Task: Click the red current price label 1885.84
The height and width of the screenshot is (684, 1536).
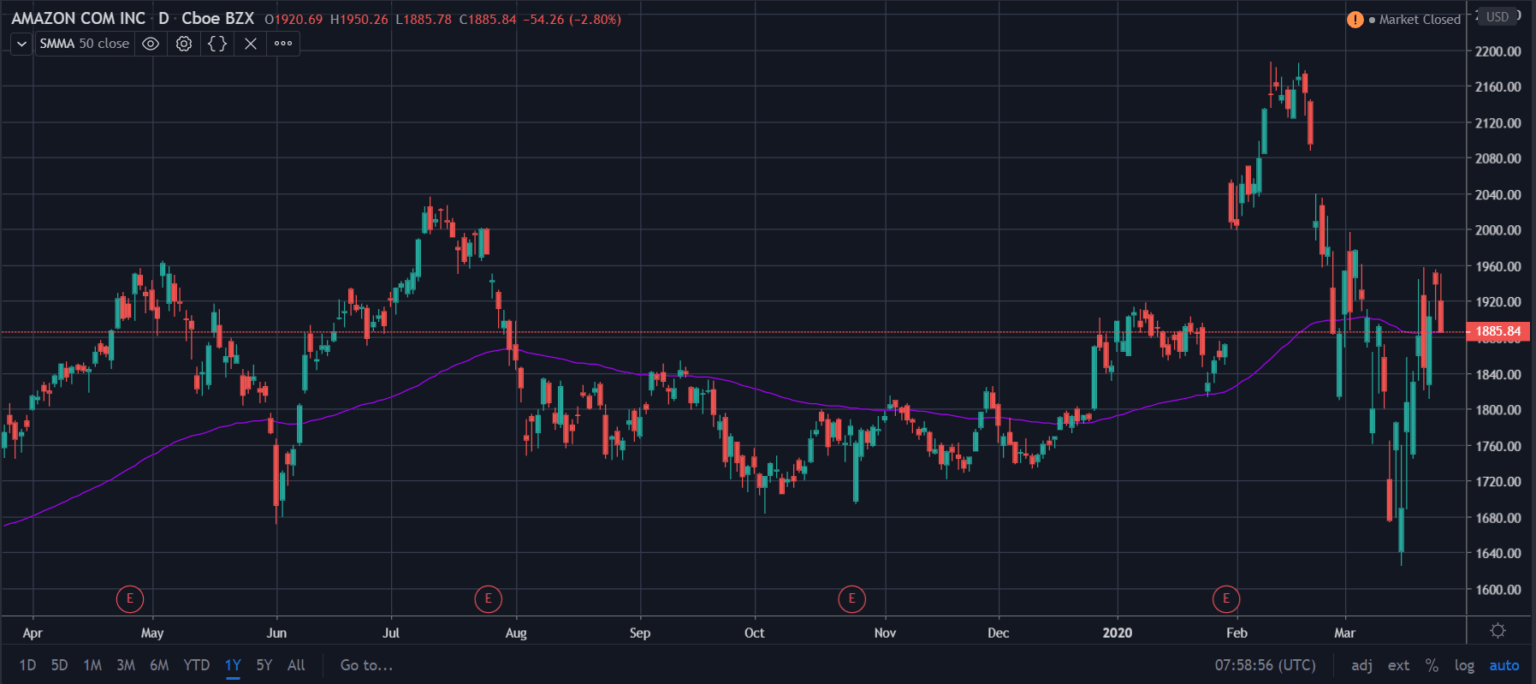Action: tap(1500, 330)
